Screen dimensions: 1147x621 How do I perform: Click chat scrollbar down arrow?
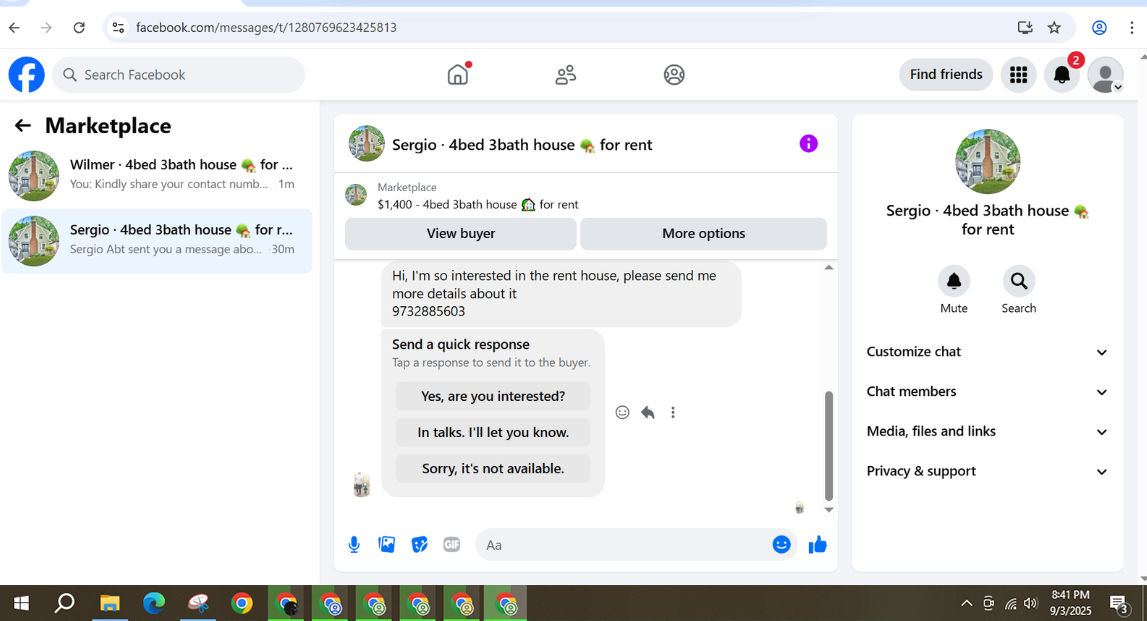coord(829,510)
